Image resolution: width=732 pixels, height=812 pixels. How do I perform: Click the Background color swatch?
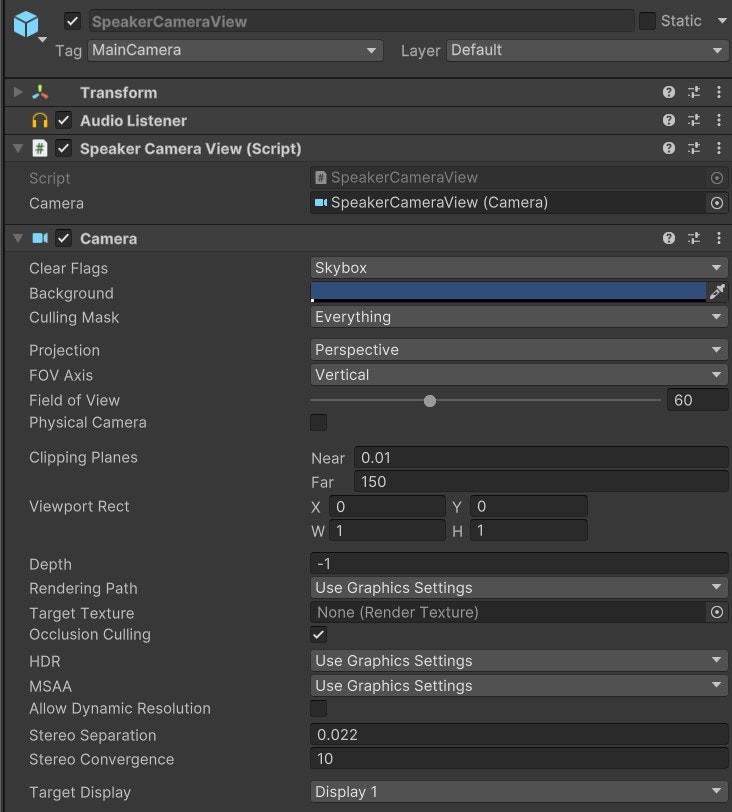(x=508, y=292)
